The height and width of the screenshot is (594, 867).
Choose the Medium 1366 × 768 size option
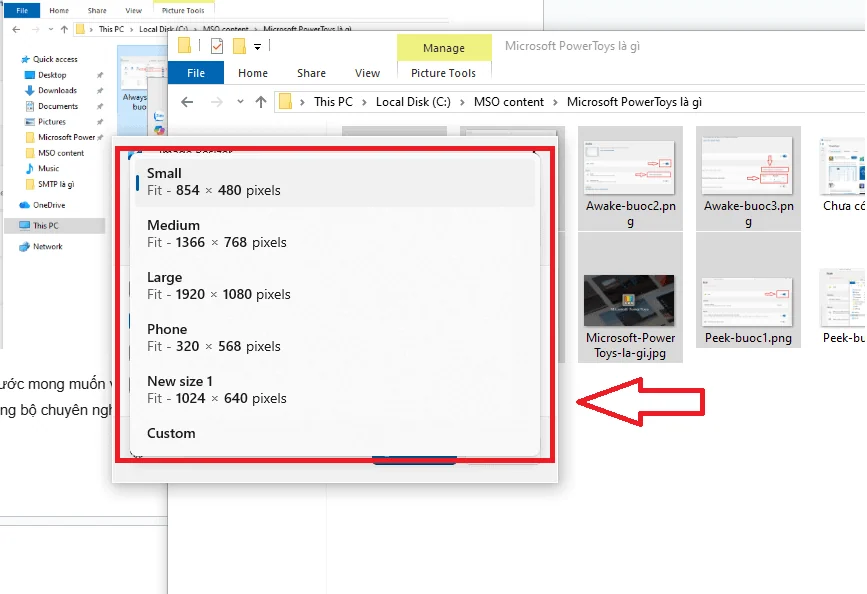335,234
